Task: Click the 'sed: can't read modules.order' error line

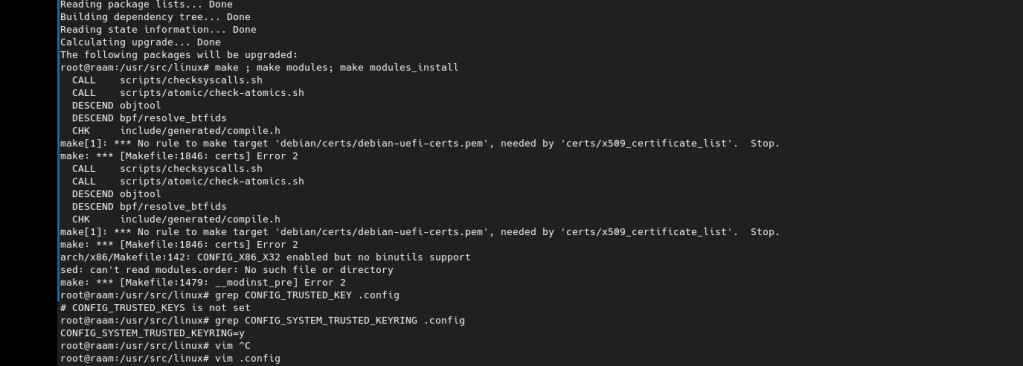Action: tap(226, 269)
